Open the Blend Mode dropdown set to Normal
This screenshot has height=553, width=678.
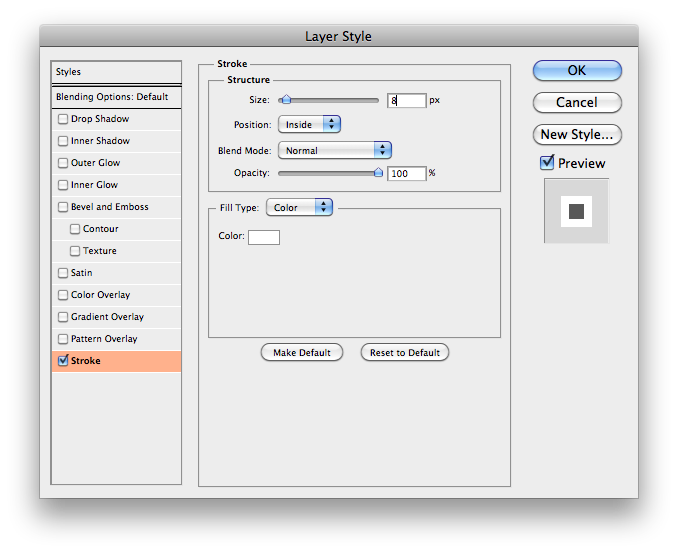tap(335, 150)
